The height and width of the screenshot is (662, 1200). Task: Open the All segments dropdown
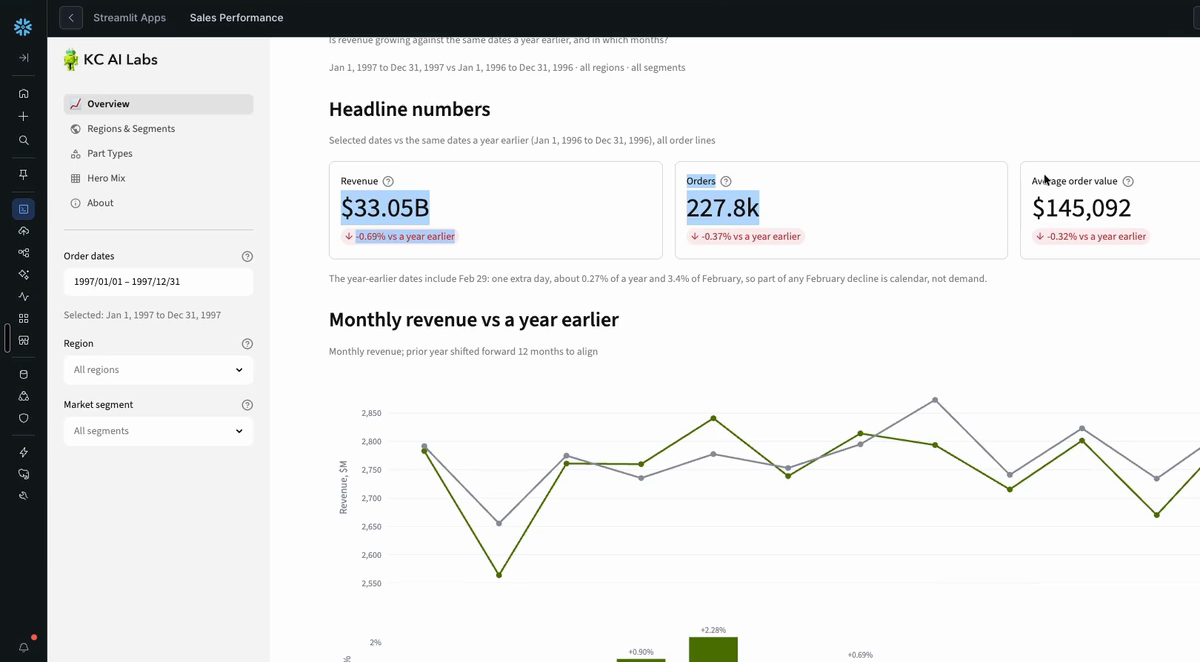point(158,431)
